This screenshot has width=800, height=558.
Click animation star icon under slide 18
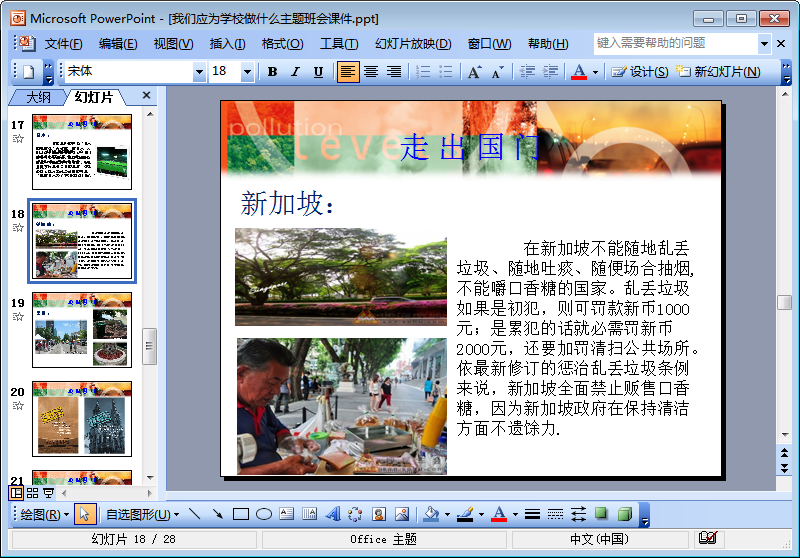(18, 227)
